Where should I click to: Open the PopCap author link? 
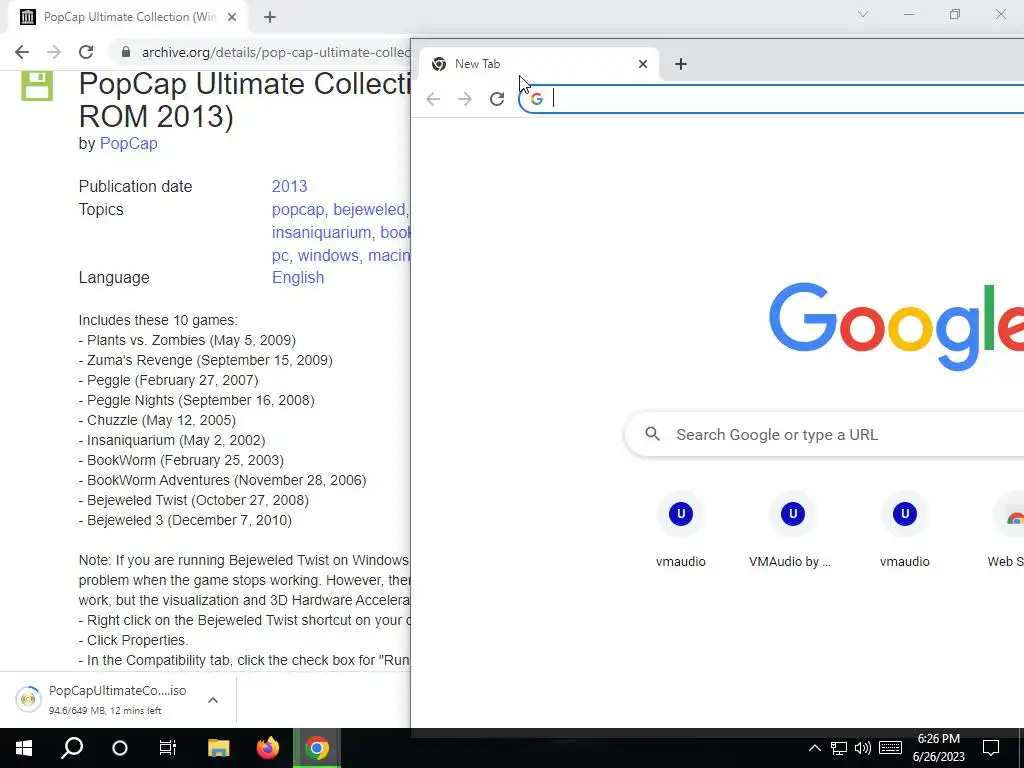[129, 144]
